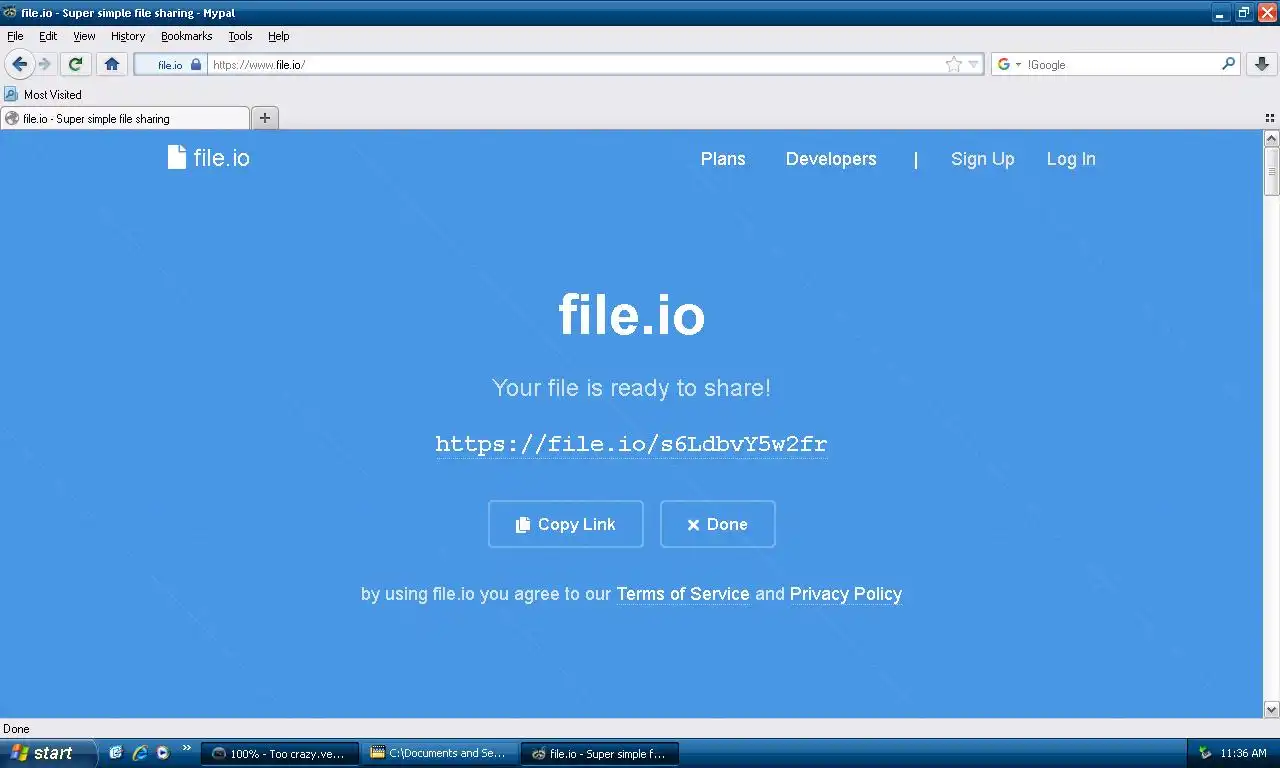Launch Internet Explorer from quick launch
Image resolution: width=1280 pixels, height=768 pixels.
point(139,752)
